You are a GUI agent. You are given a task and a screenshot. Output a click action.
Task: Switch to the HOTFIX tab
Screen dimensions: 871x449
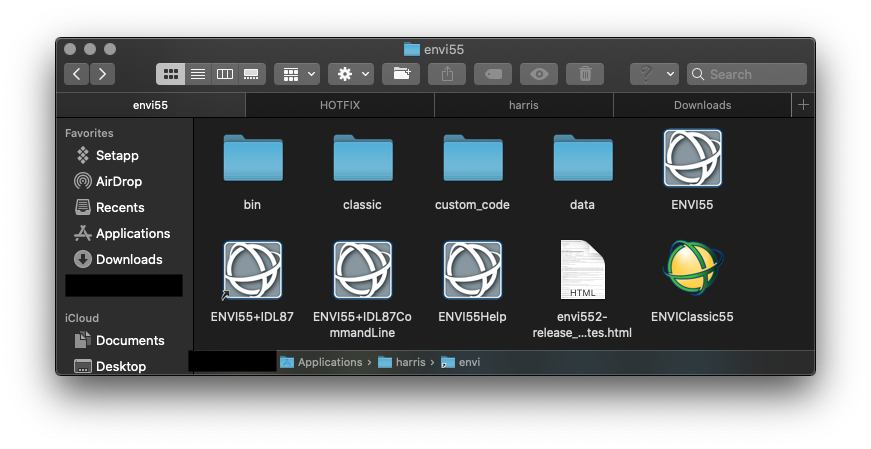tap(340, 105)
